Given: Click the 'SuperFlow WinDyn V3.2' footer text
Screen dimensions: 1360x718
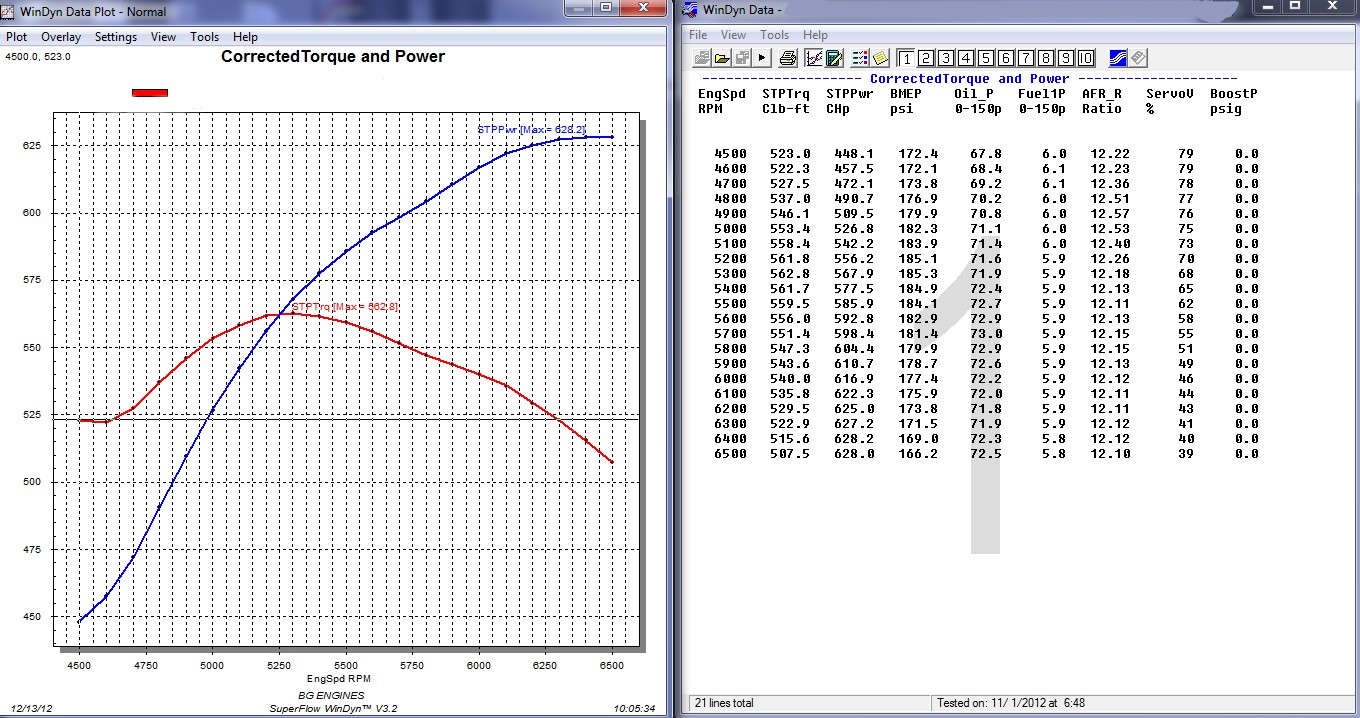Looking at the screenshot, I should click(332, 709).
